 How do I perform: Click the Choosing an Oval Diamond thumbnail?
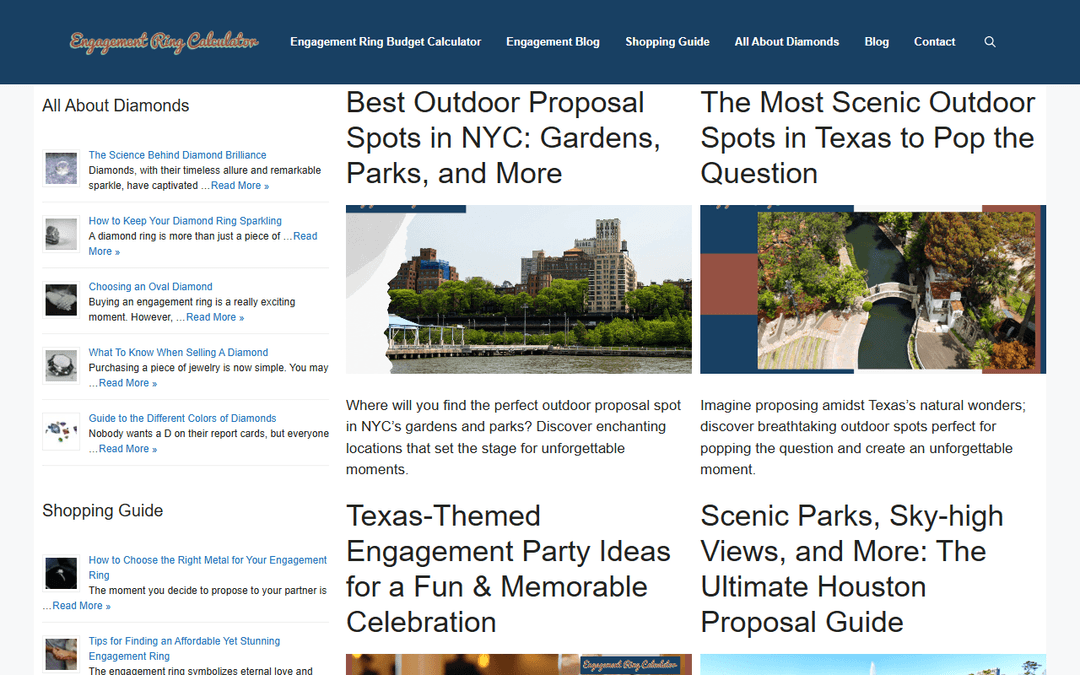(61, 300)
